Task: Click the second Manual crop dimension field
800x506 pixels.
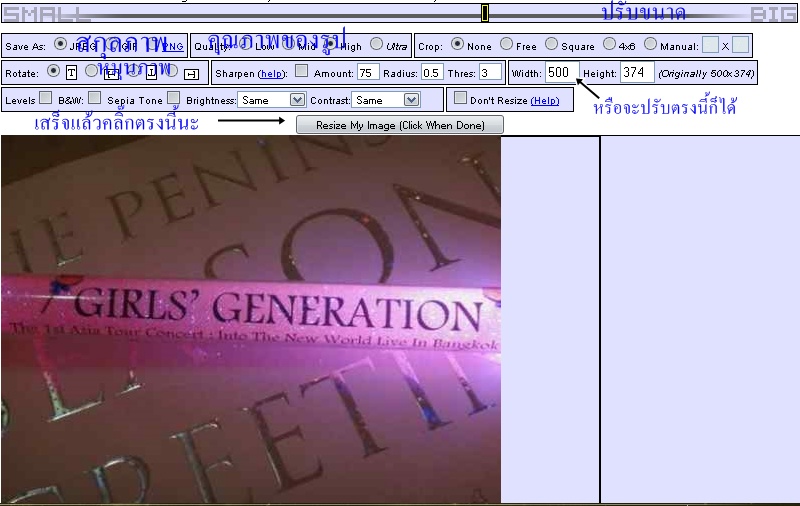Action: [740, 45]
